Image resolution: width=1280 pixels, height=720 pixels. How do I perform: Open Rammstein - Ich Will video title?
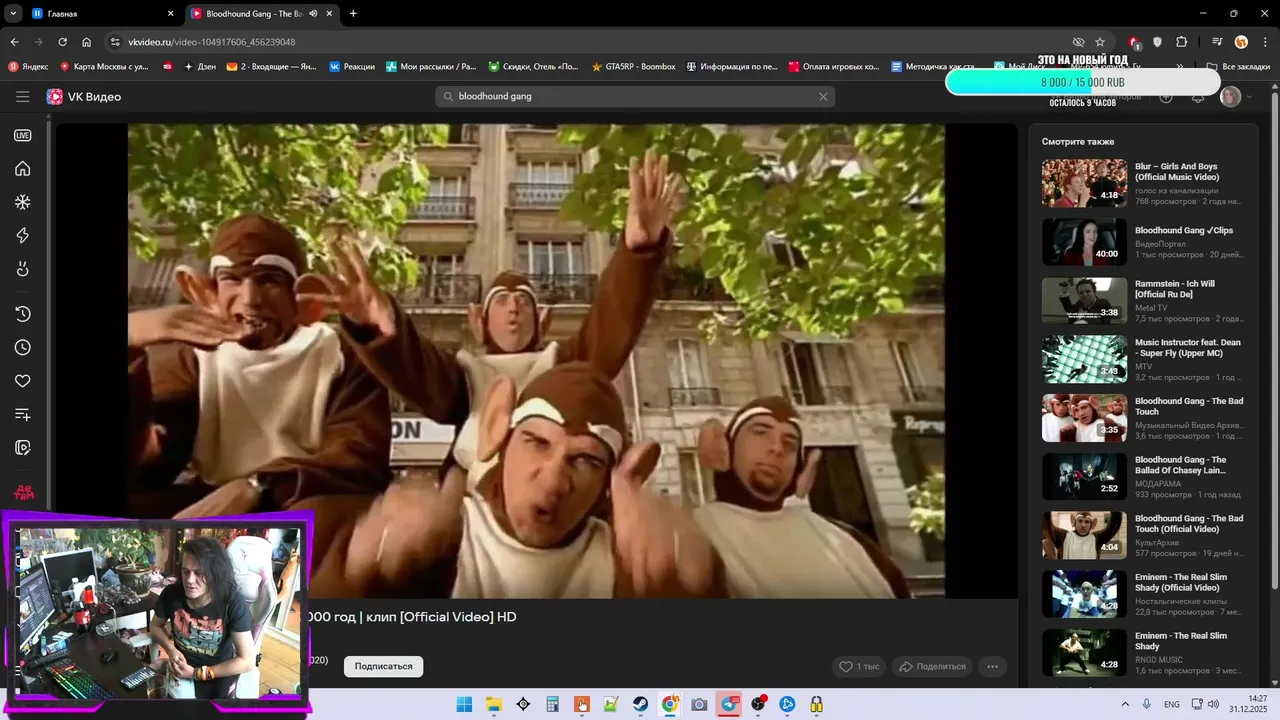point(1175,289)
